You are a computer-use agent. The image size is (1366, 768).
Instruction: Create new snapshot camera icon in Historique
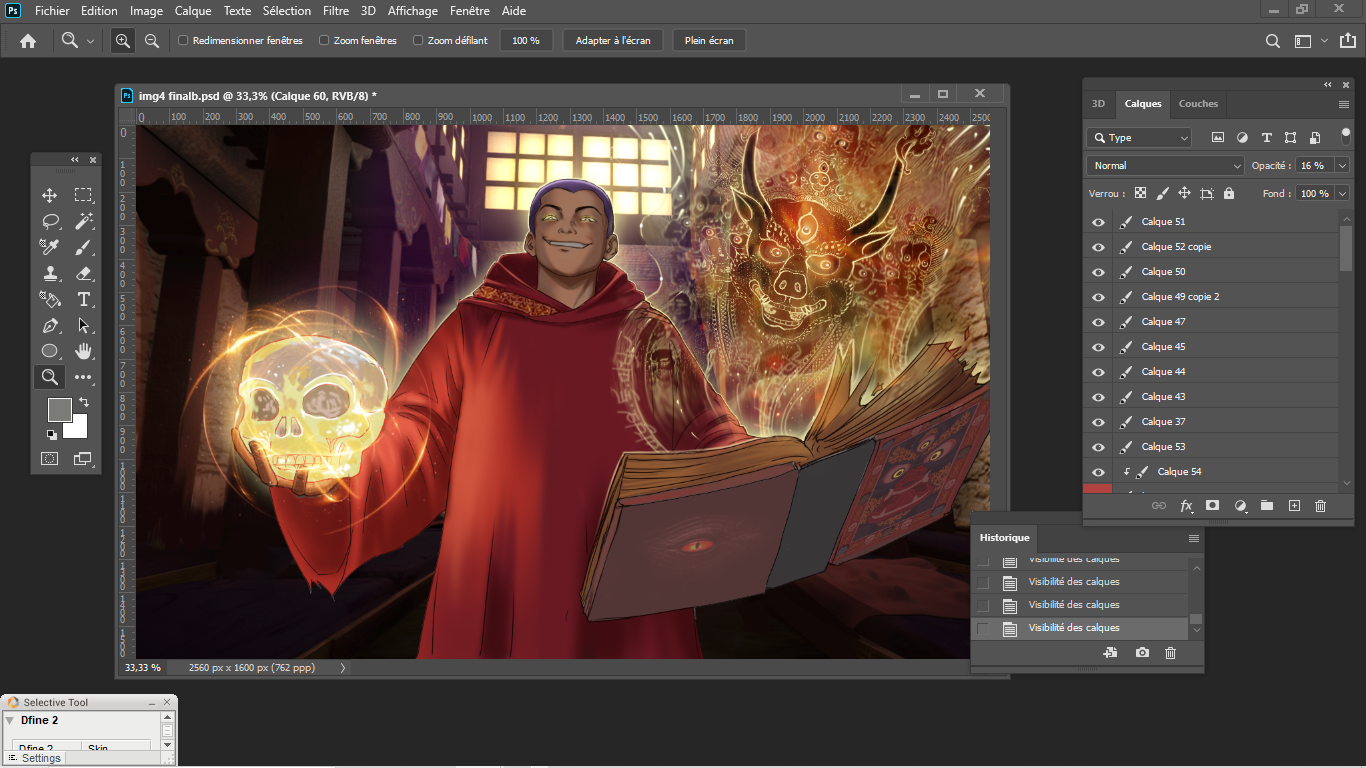1142,653
